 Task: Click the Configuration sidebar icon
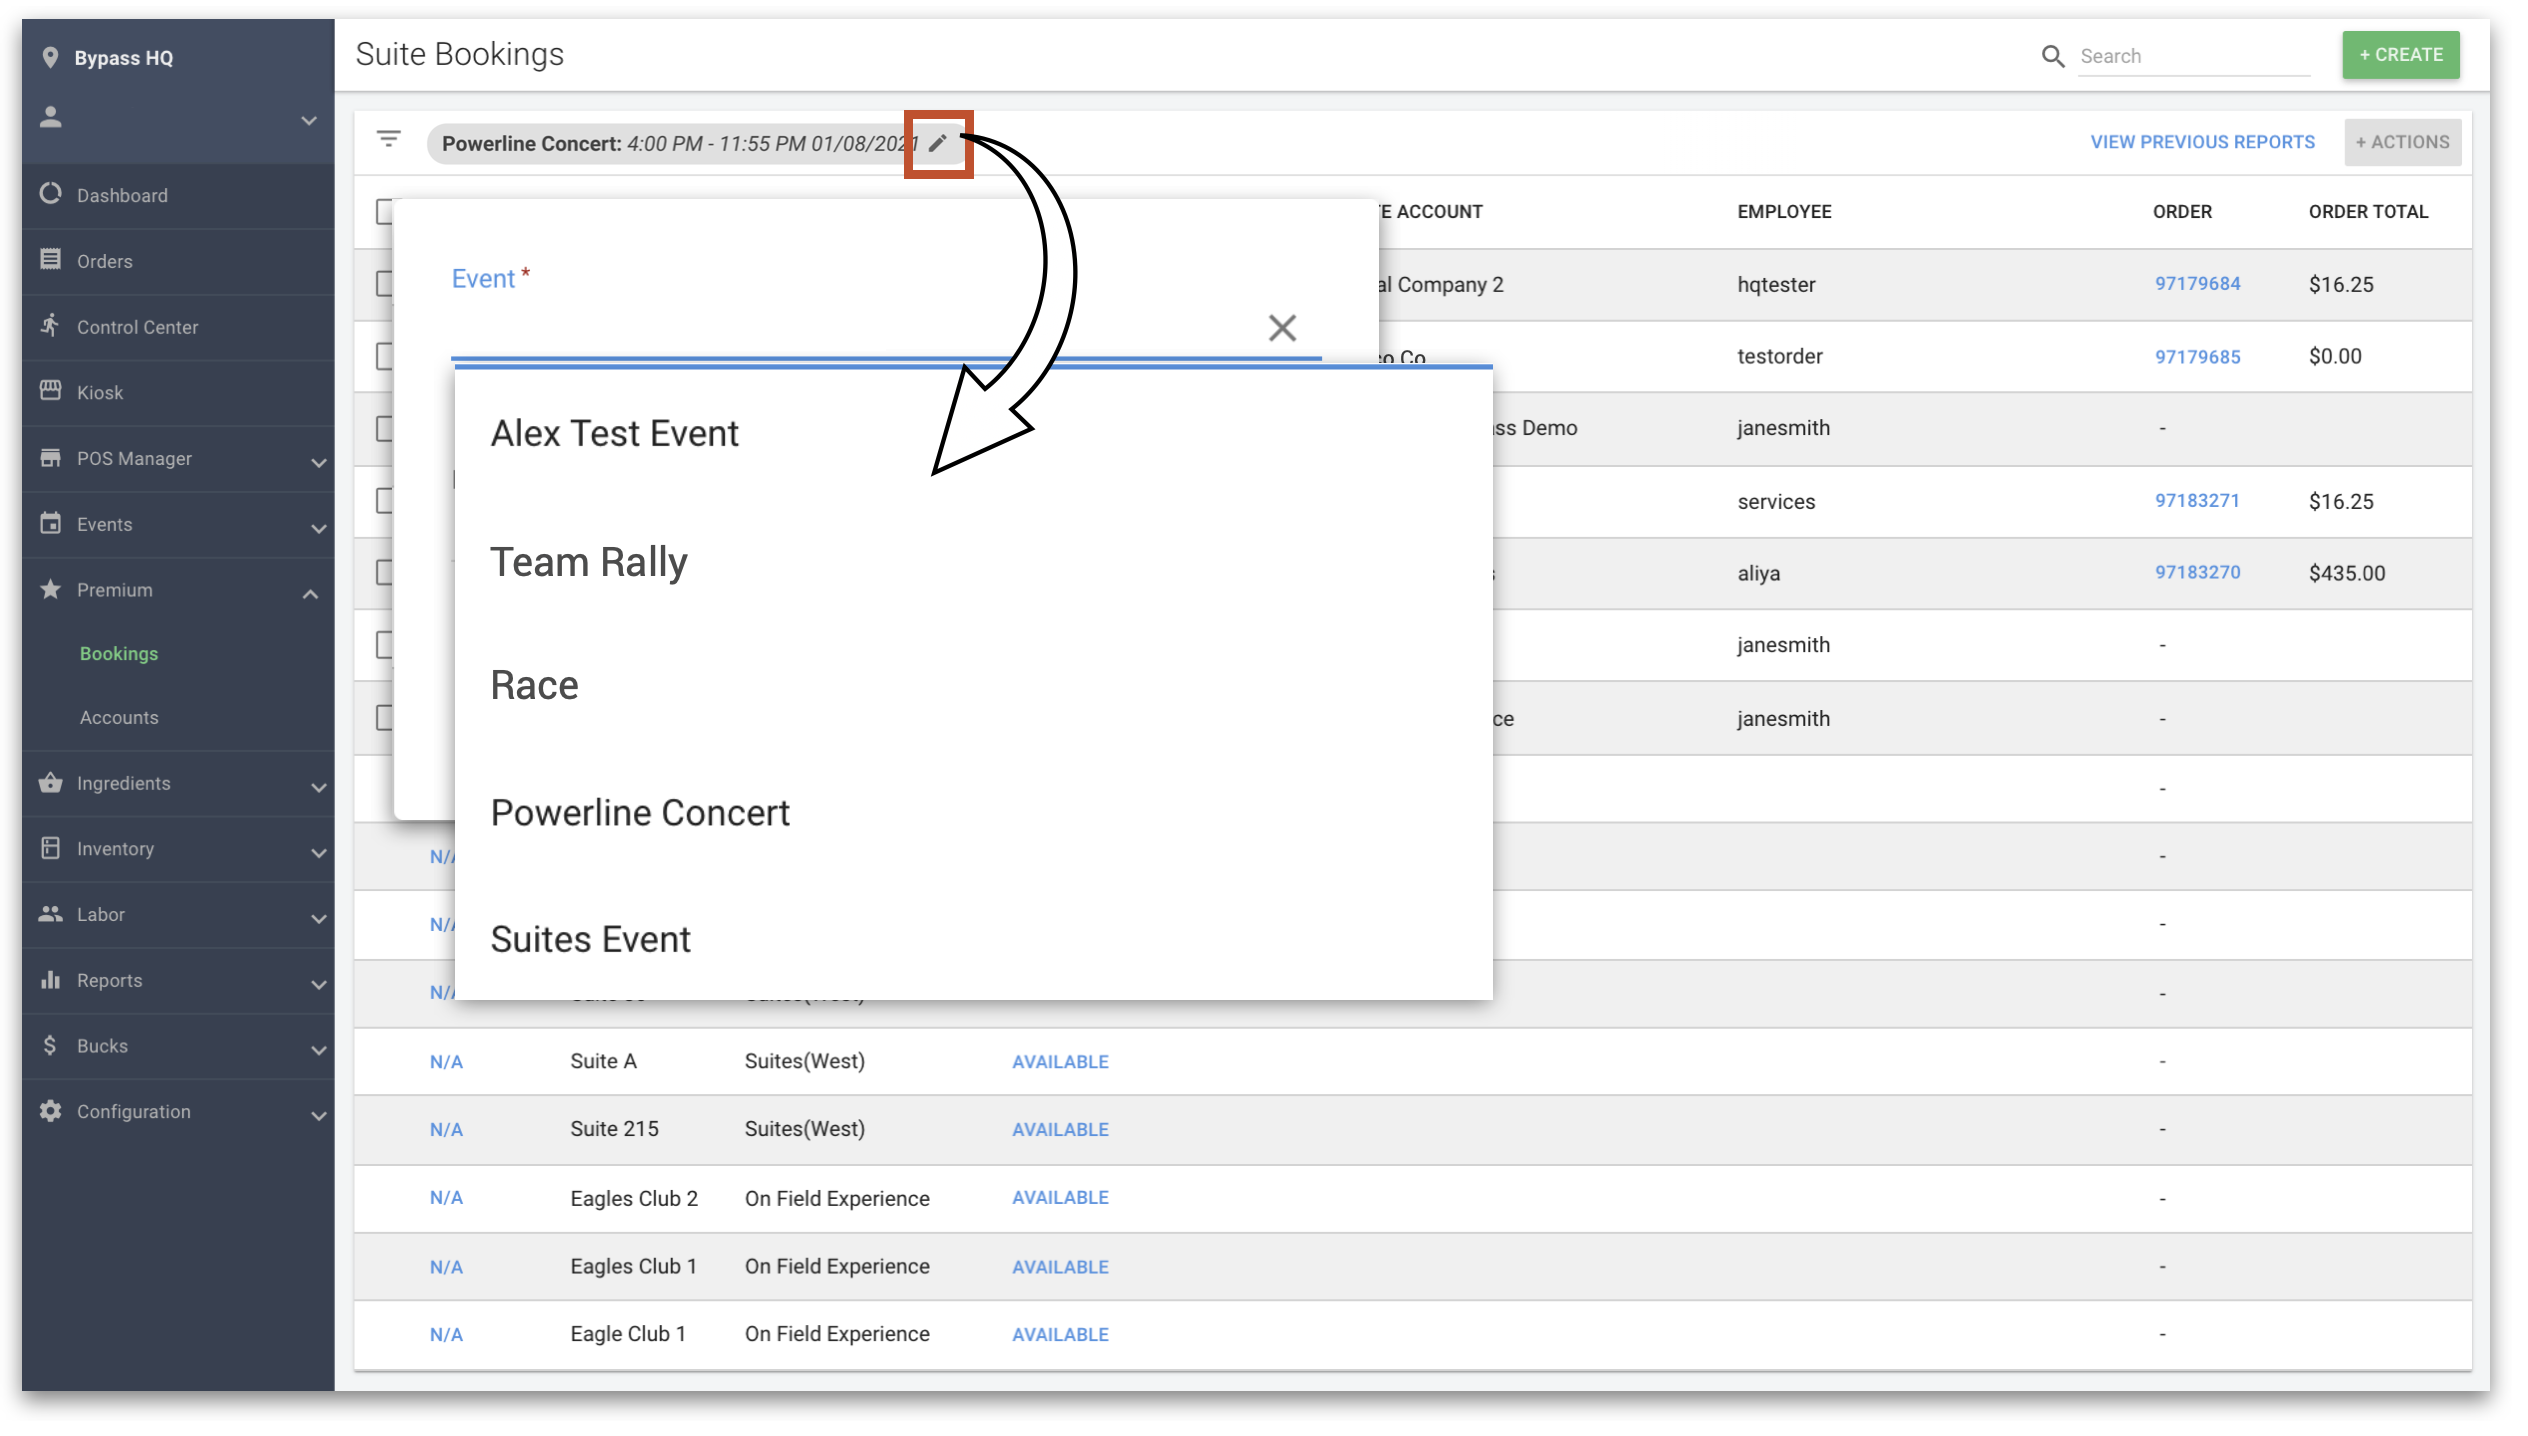pos(49,1110)
